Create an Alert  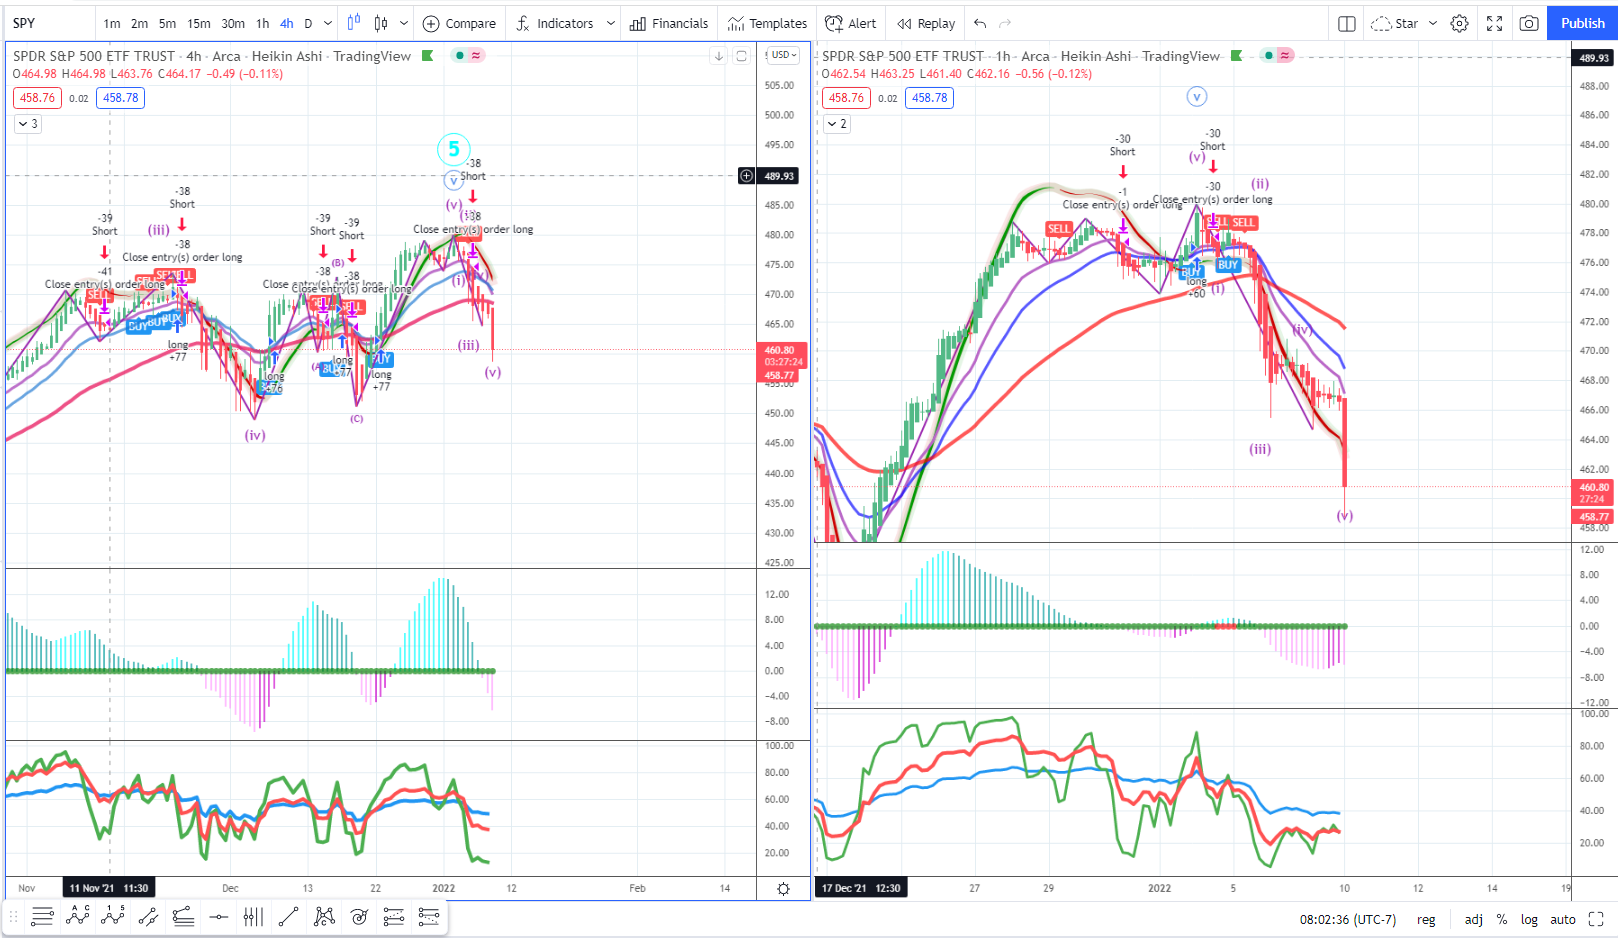point(850,23)
